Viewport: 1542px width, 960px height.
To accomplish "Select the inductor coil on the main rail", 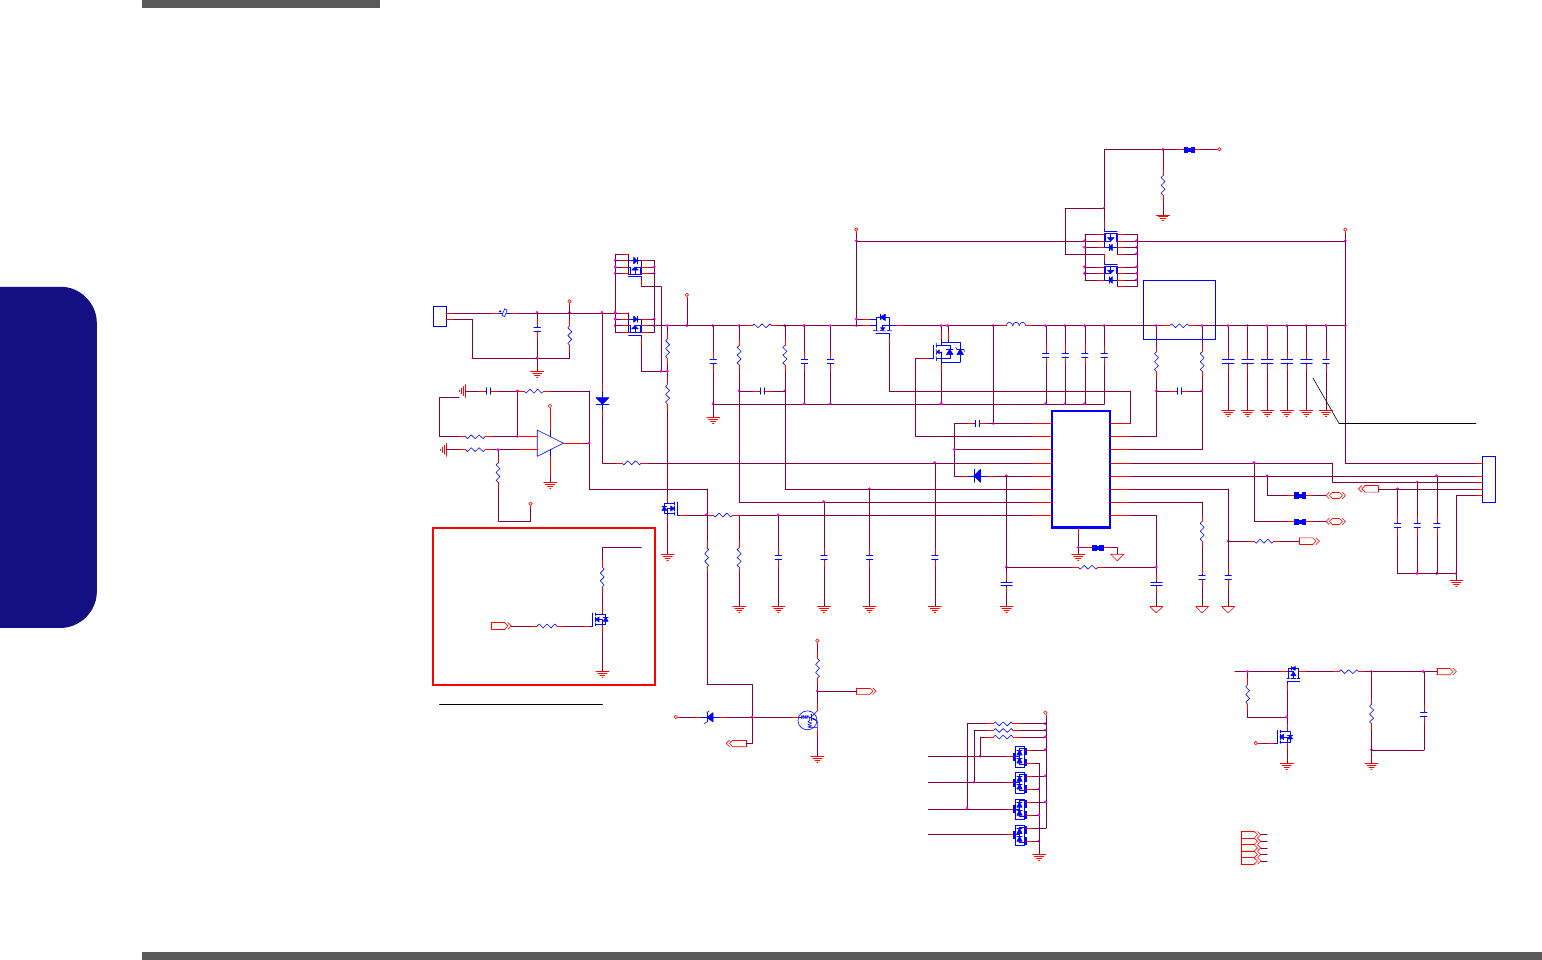I will [x=1015, y=324].
